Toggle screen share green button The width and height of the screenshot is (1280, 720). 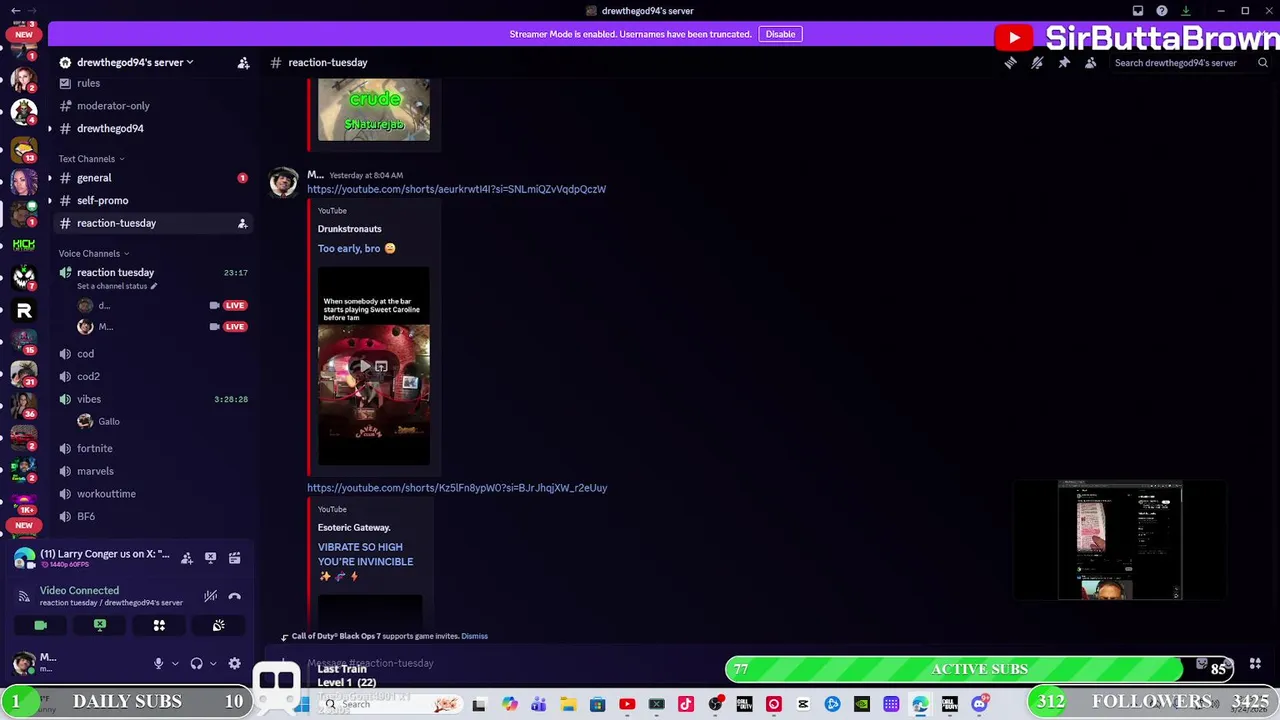click(100, 626)
